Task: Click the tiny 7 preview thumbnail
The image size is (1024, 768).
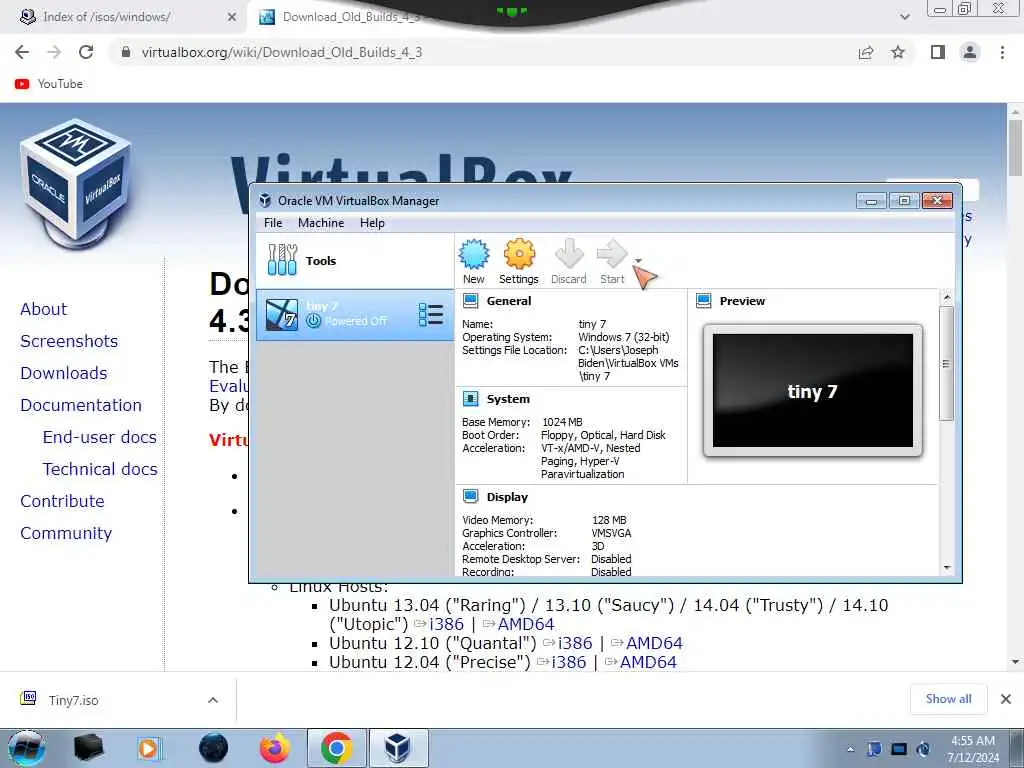Action: [x=812, y=391]
